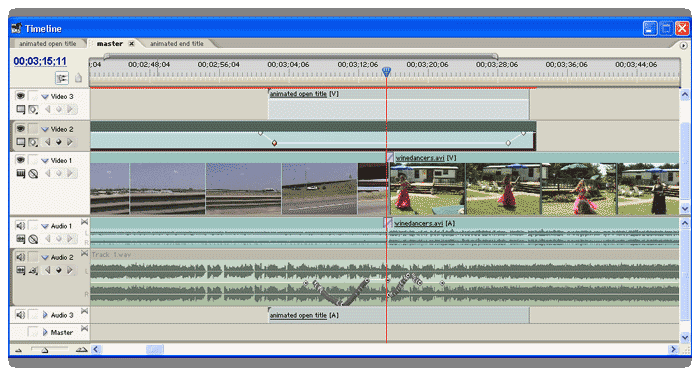Toggle lock box on Video 1 track
The width and height of the screenshot is (700, 376).
click(33, 160)
